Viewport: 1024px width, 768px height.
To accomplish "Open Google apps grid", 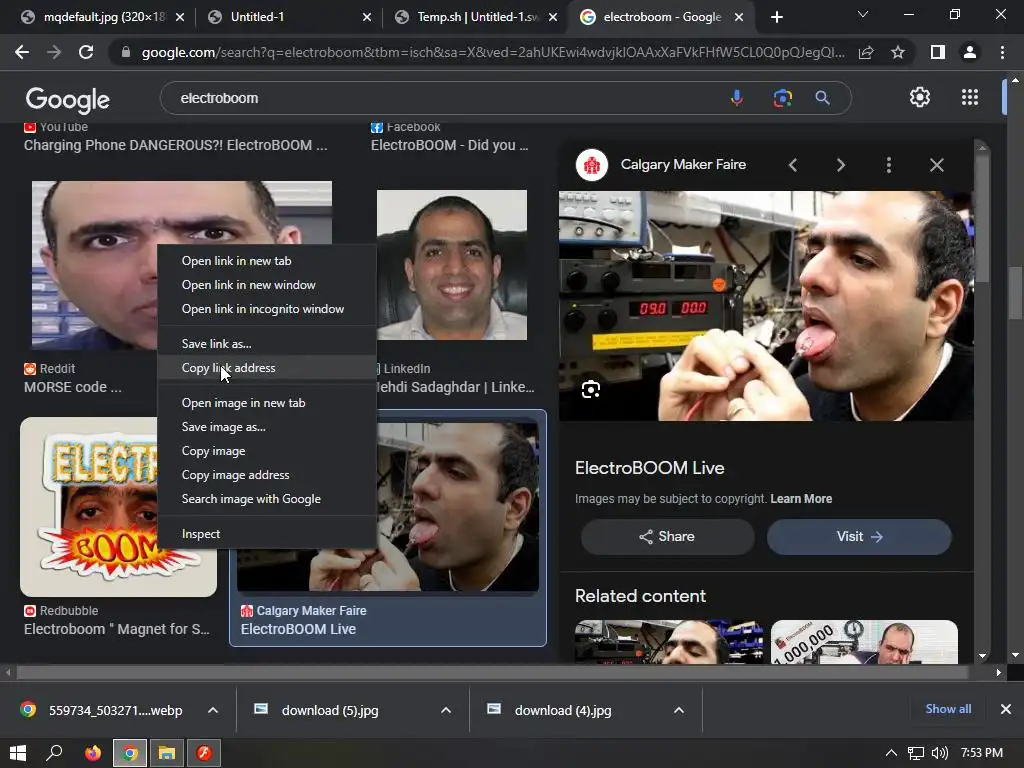I will (x=970, y=97).
